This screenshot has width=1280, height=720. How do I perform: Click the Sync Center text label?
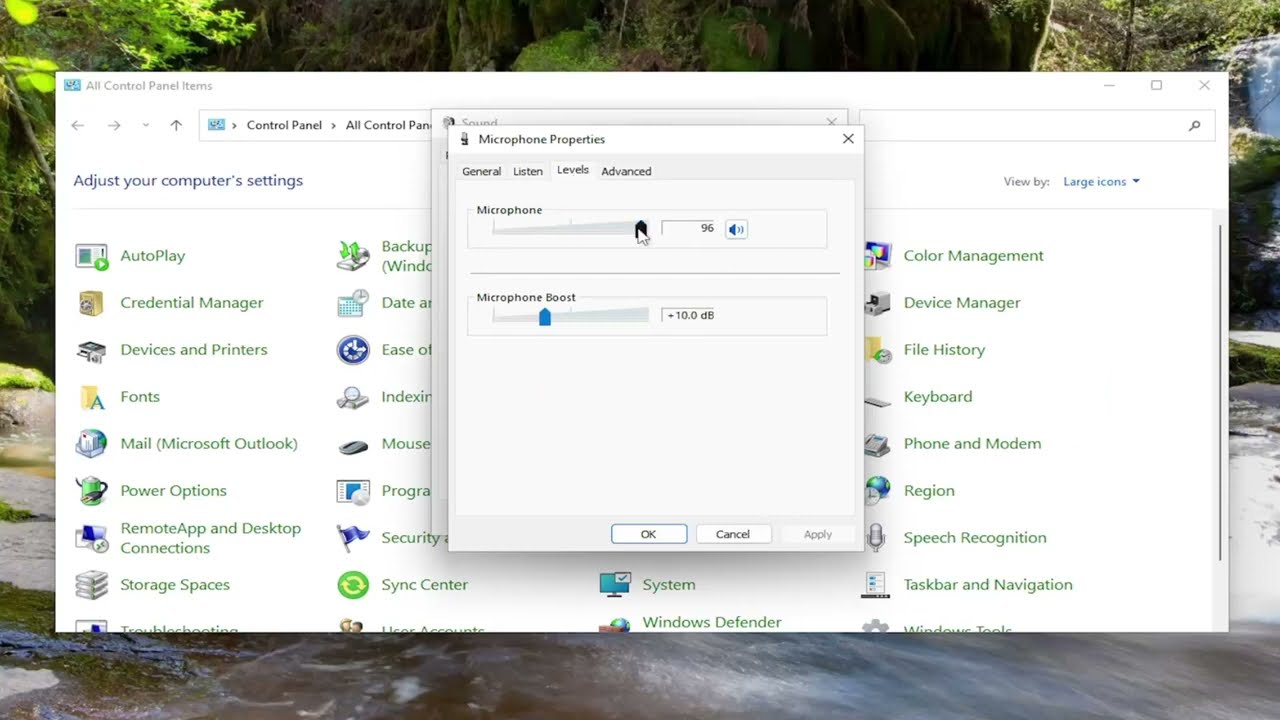point(424,585)
